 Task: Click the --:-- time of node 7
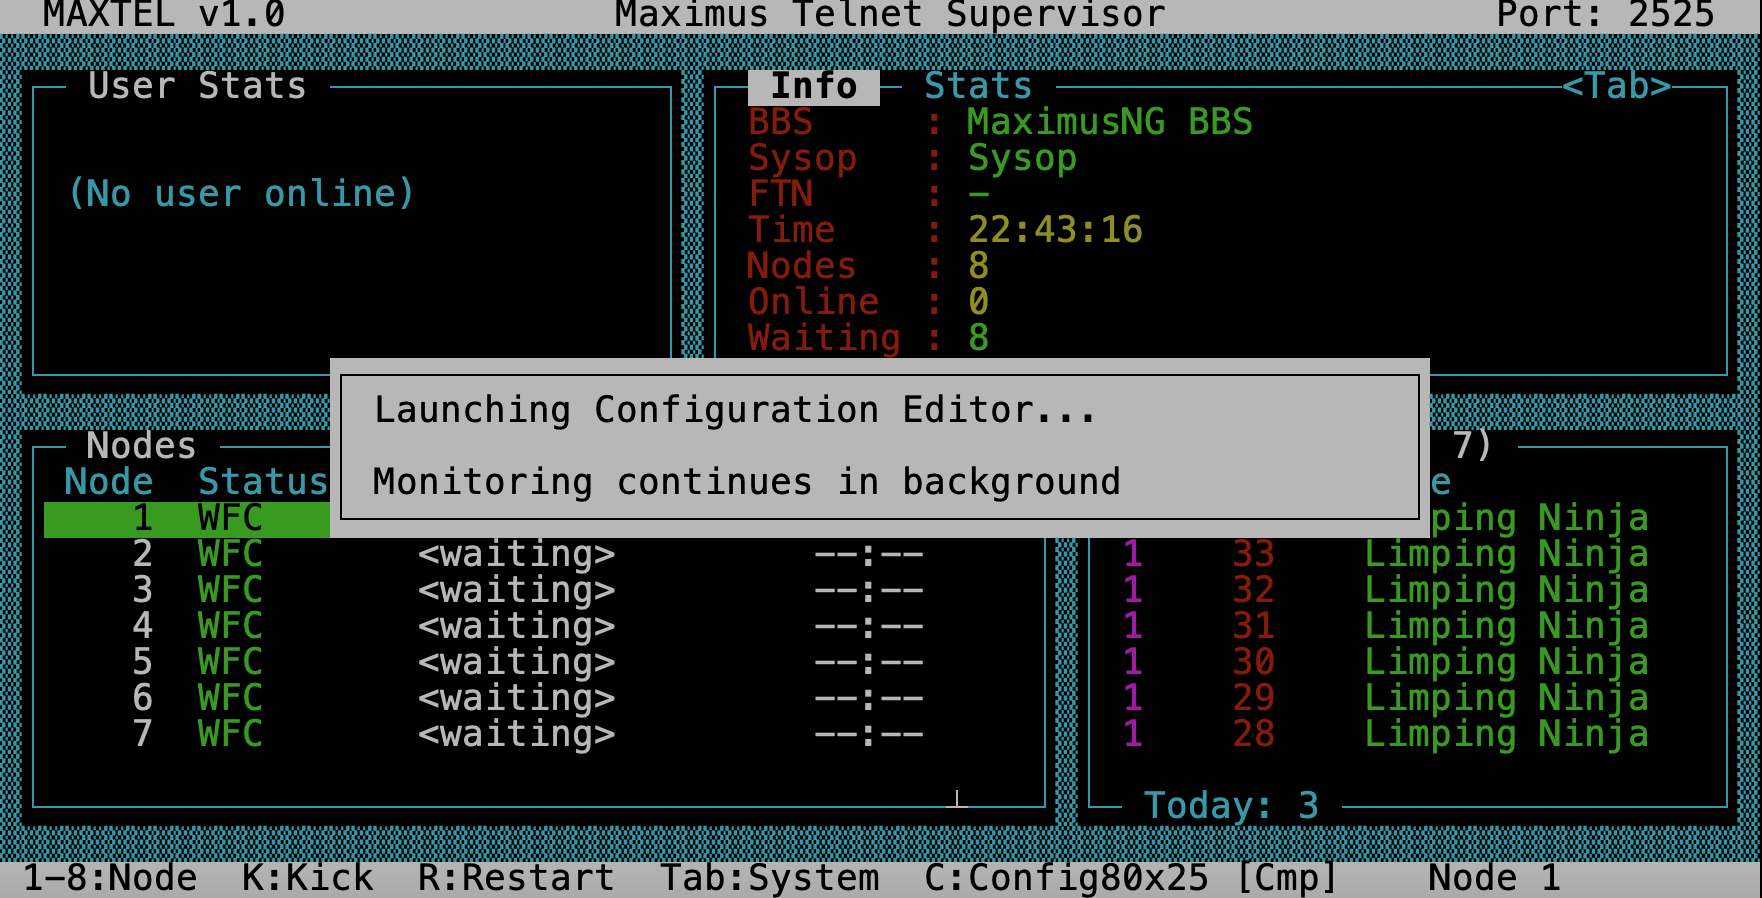click(x=869, y=735)
